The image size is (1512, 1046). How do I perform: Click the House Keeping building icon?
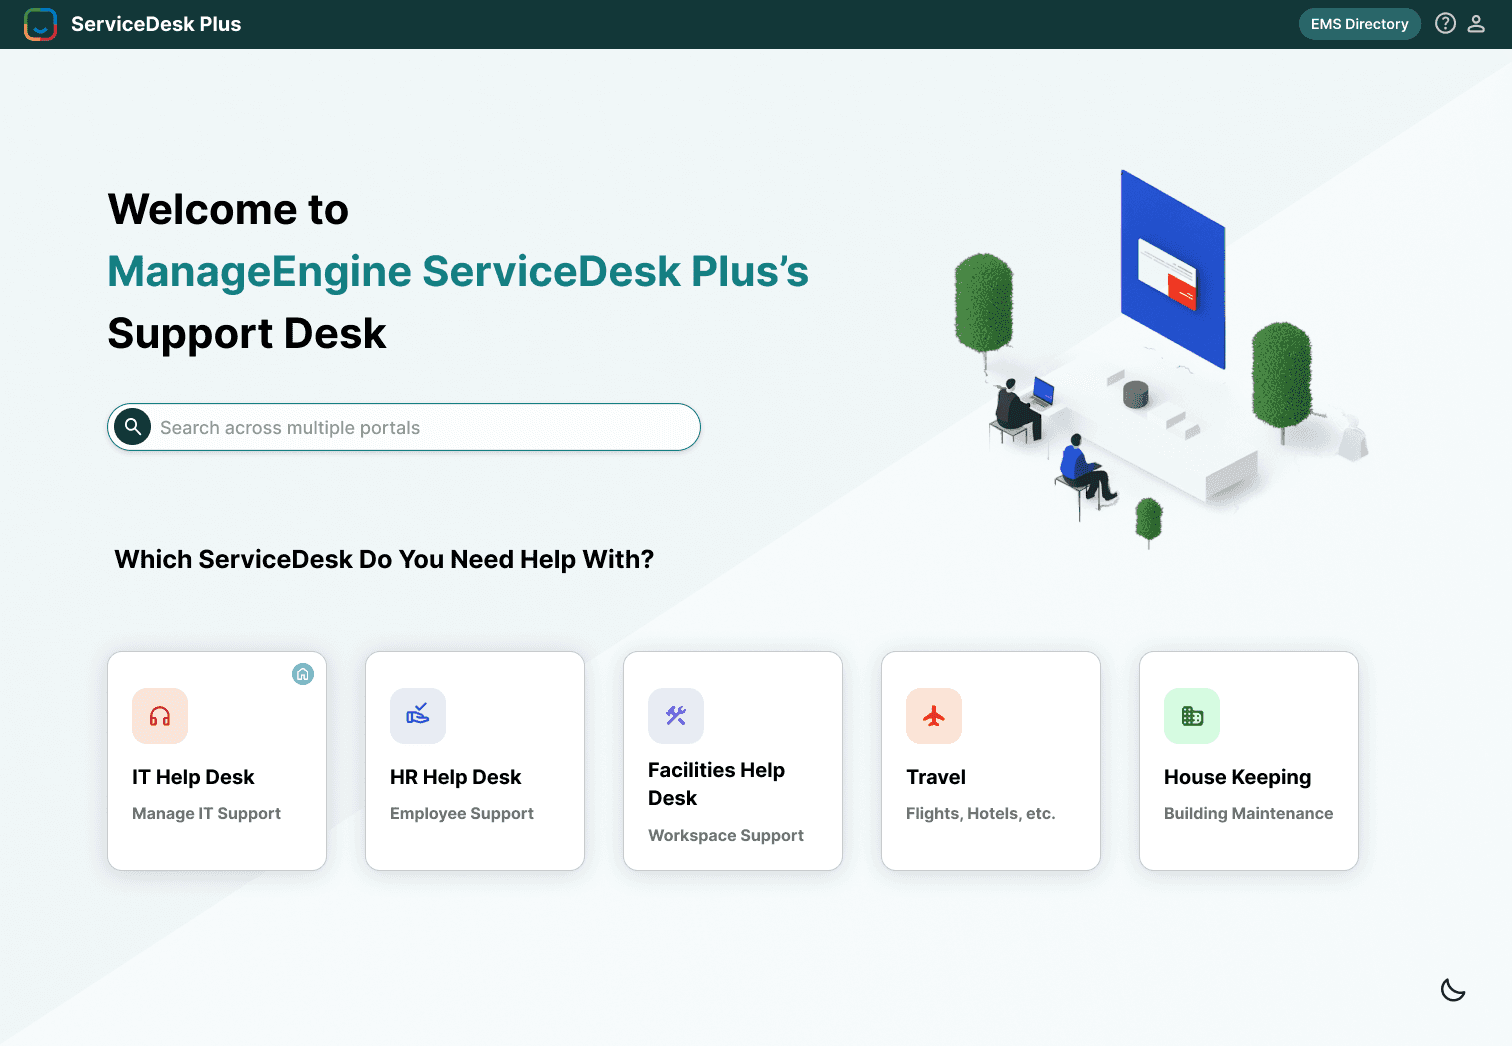pyautogui.click(x=1192, y=716)
